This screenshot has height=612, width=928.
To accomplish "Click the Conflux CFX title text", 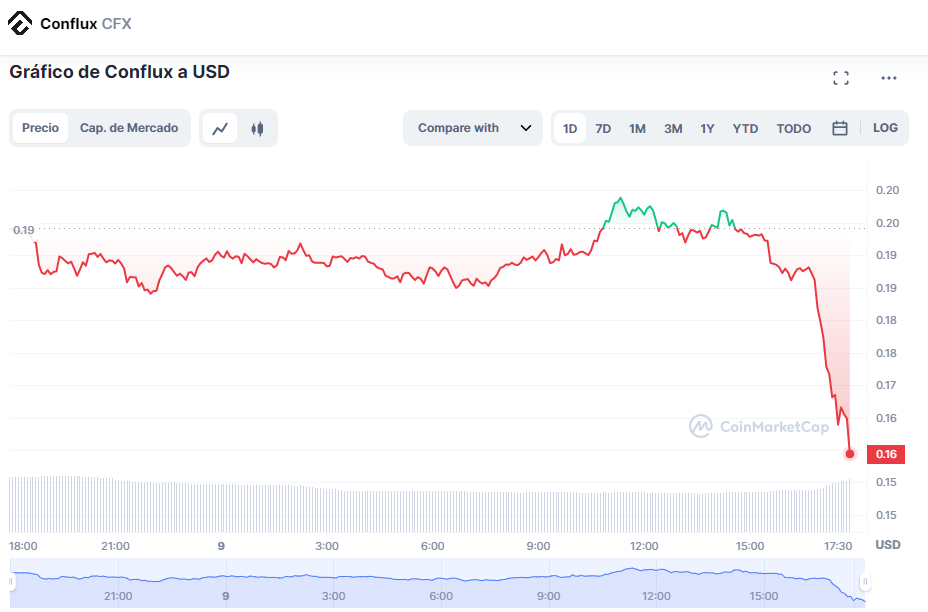I will [86, 24].
